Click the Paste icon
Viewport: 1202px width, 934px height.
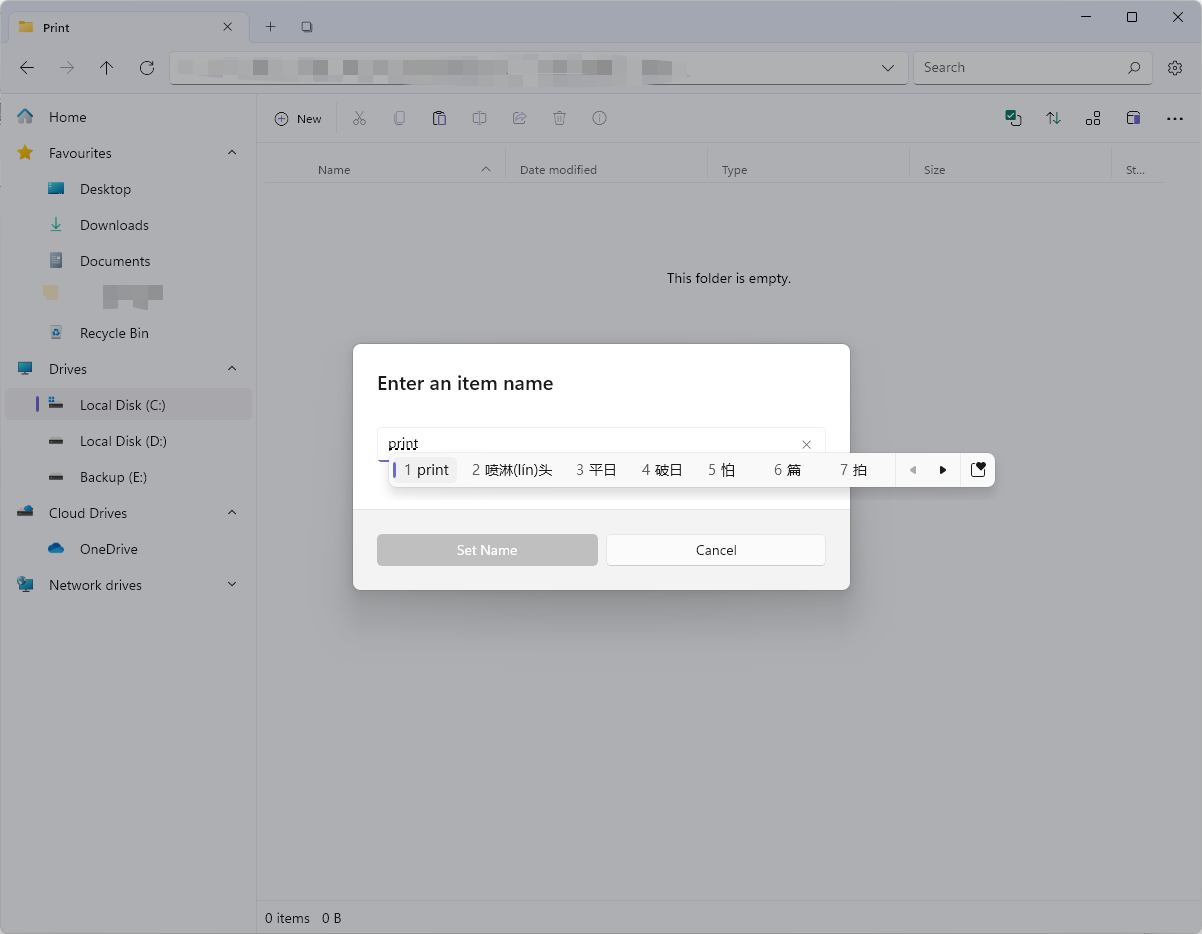tap(440, 118)
